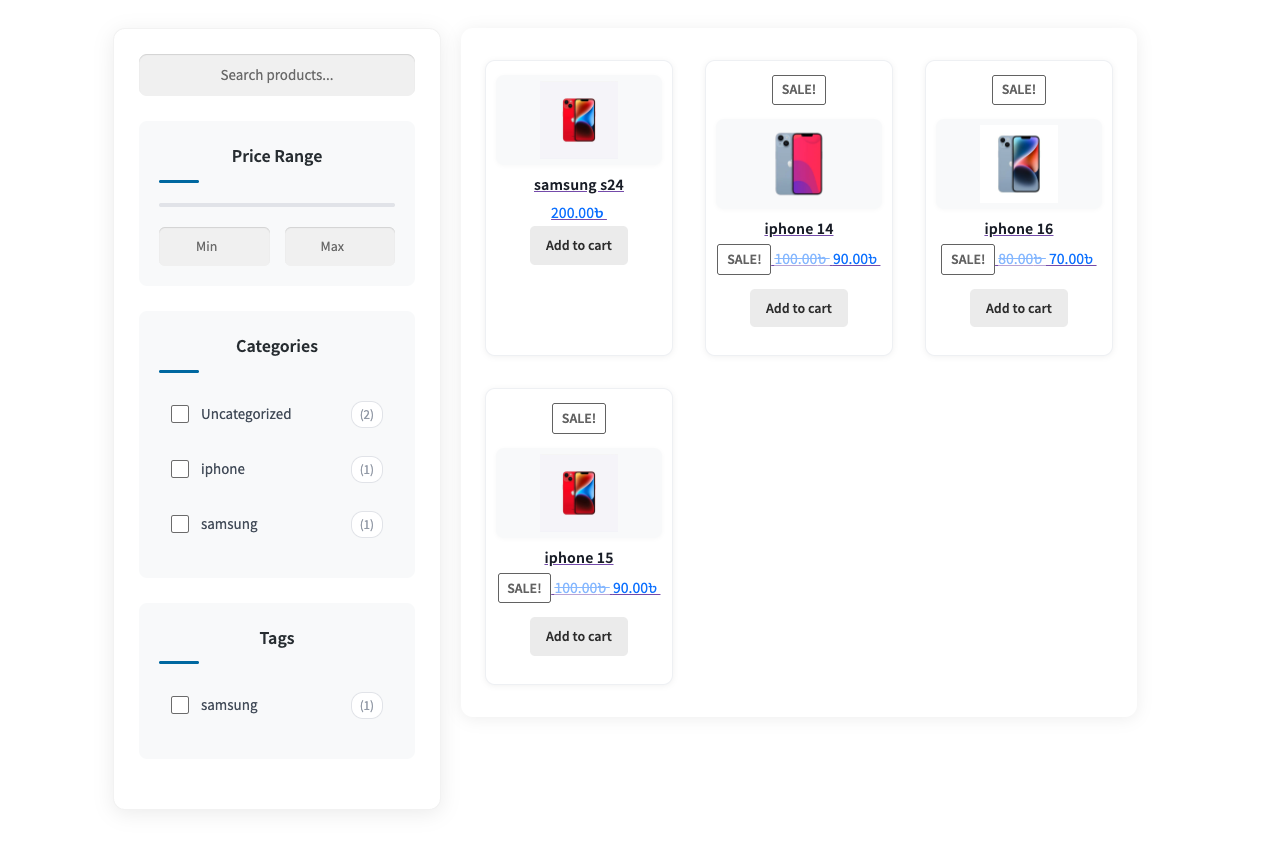Open the samsung s24 product title link

(579, 185)
